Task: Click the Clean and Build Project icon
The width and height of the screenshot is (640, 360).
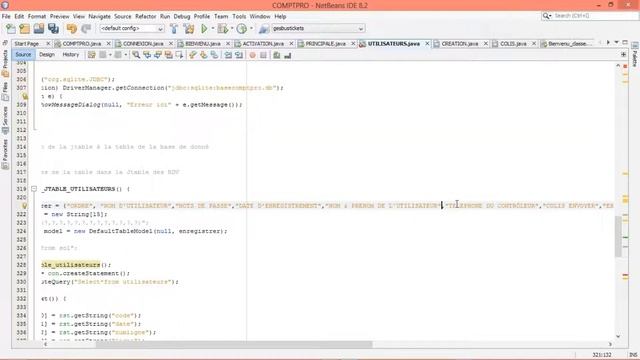Action: click(x=189, y=29)
